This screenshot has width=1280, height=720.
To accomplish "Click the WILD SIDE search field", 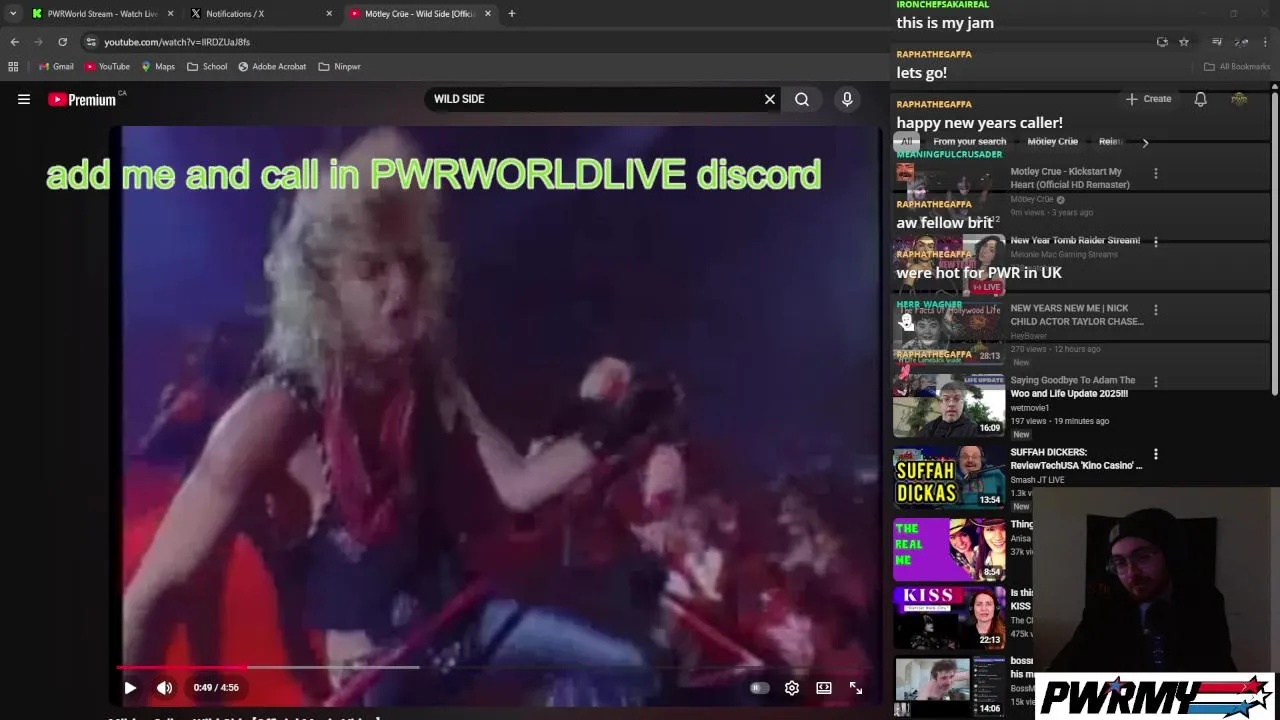I will click(595, 99).
